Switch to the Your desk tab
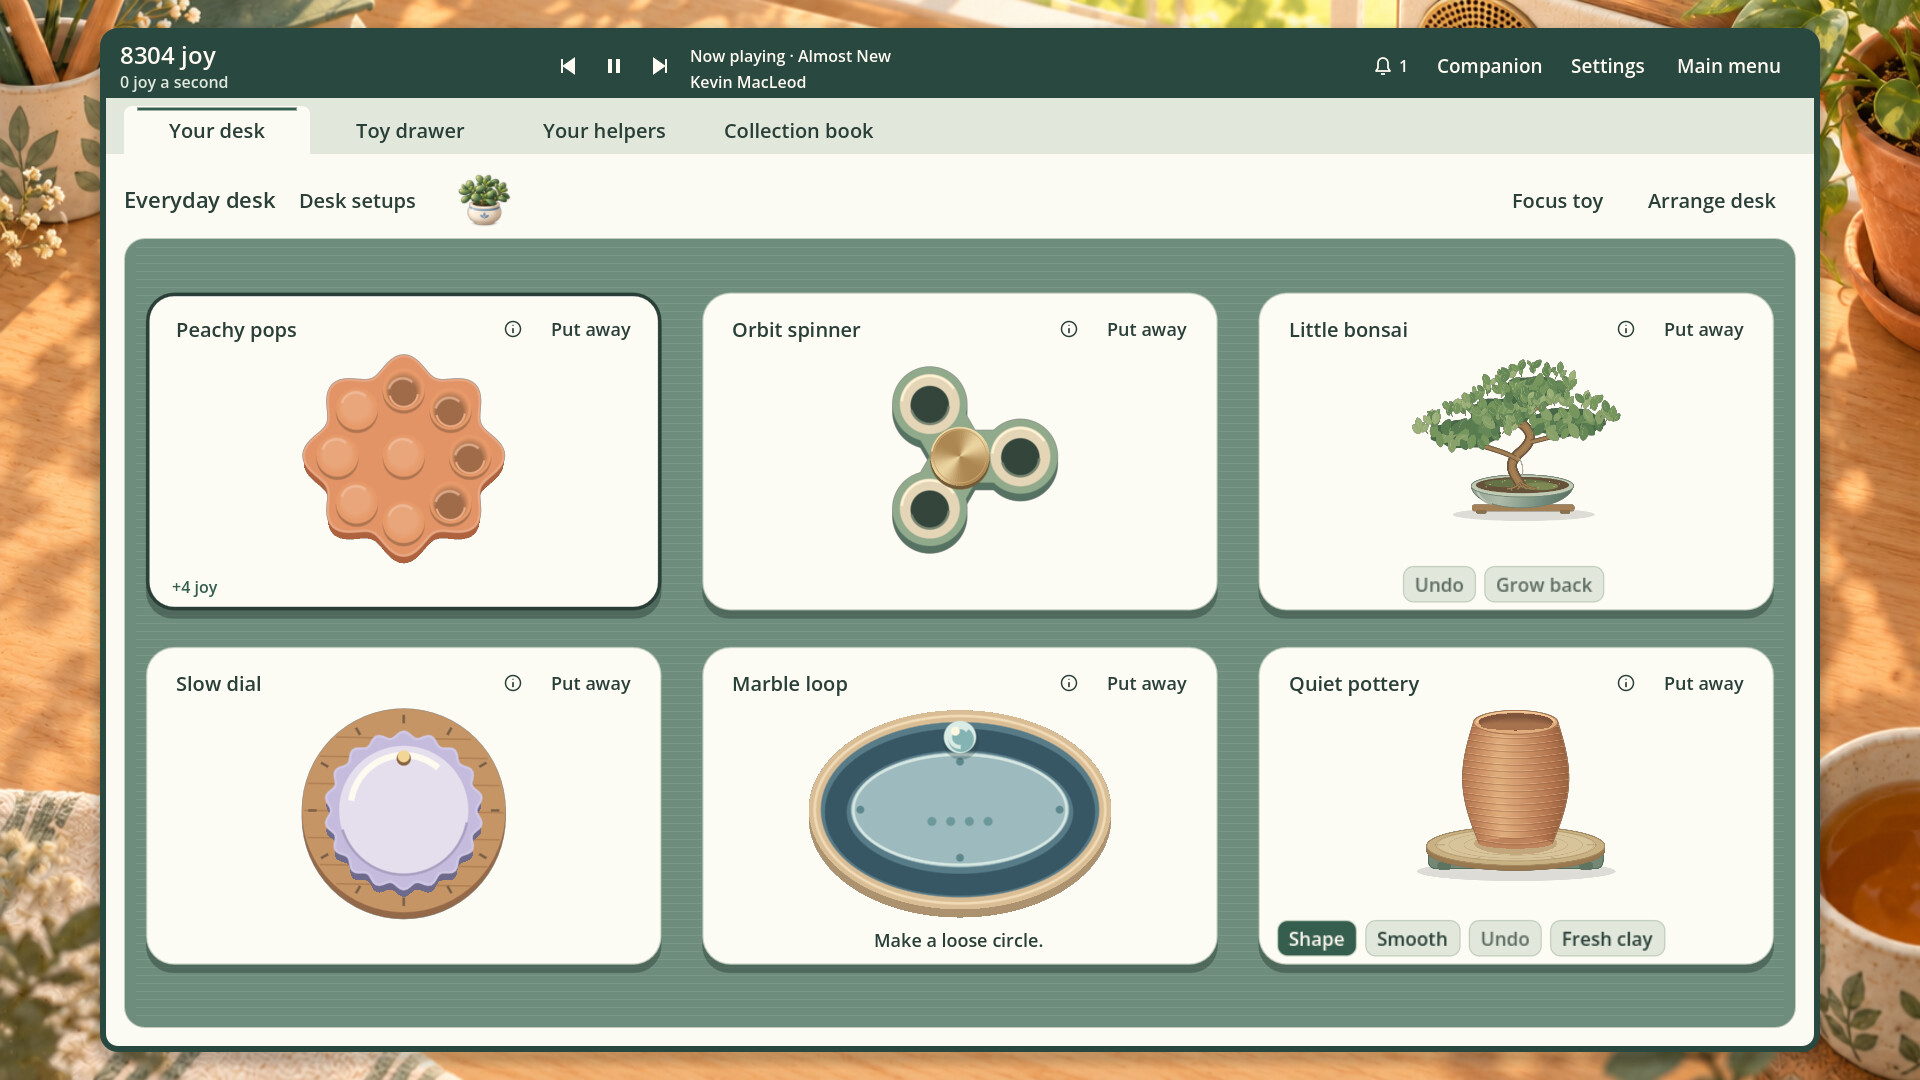This screenshot has height=1080, width=1920. (216, 131)
